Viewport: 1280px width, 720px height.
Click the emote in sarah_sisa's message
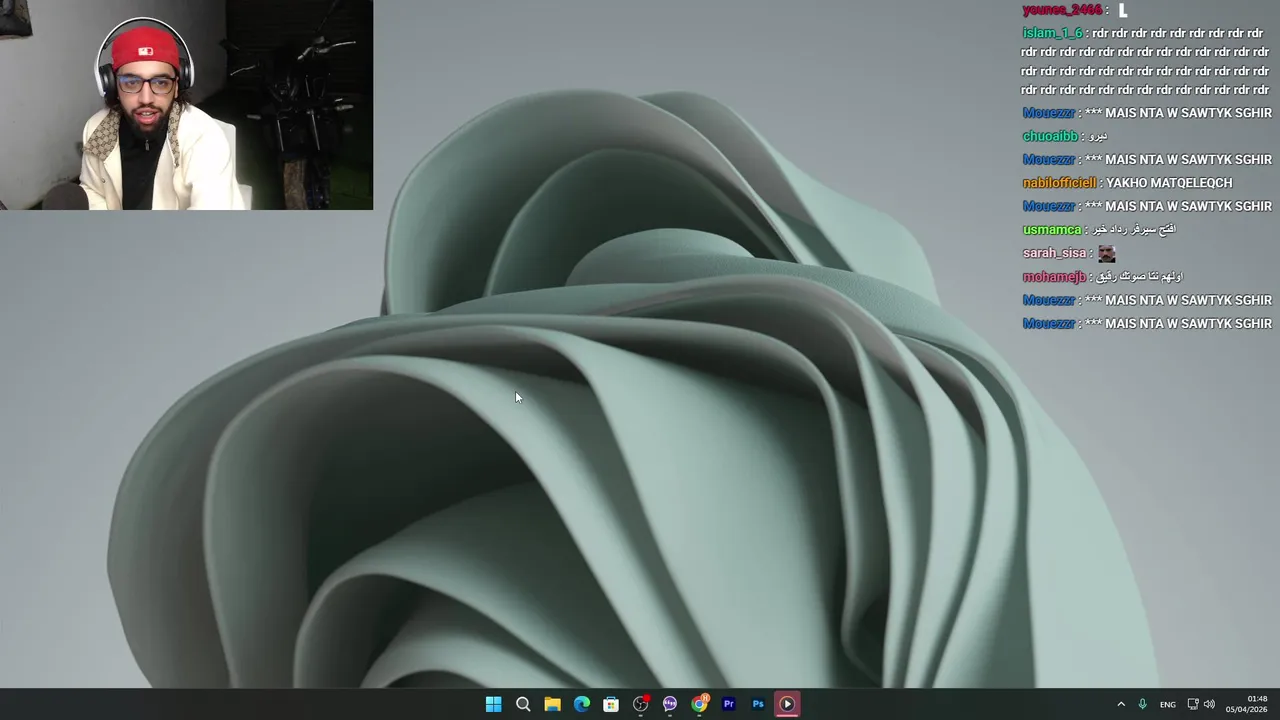pyautogui.click(x=1106, y=254)
